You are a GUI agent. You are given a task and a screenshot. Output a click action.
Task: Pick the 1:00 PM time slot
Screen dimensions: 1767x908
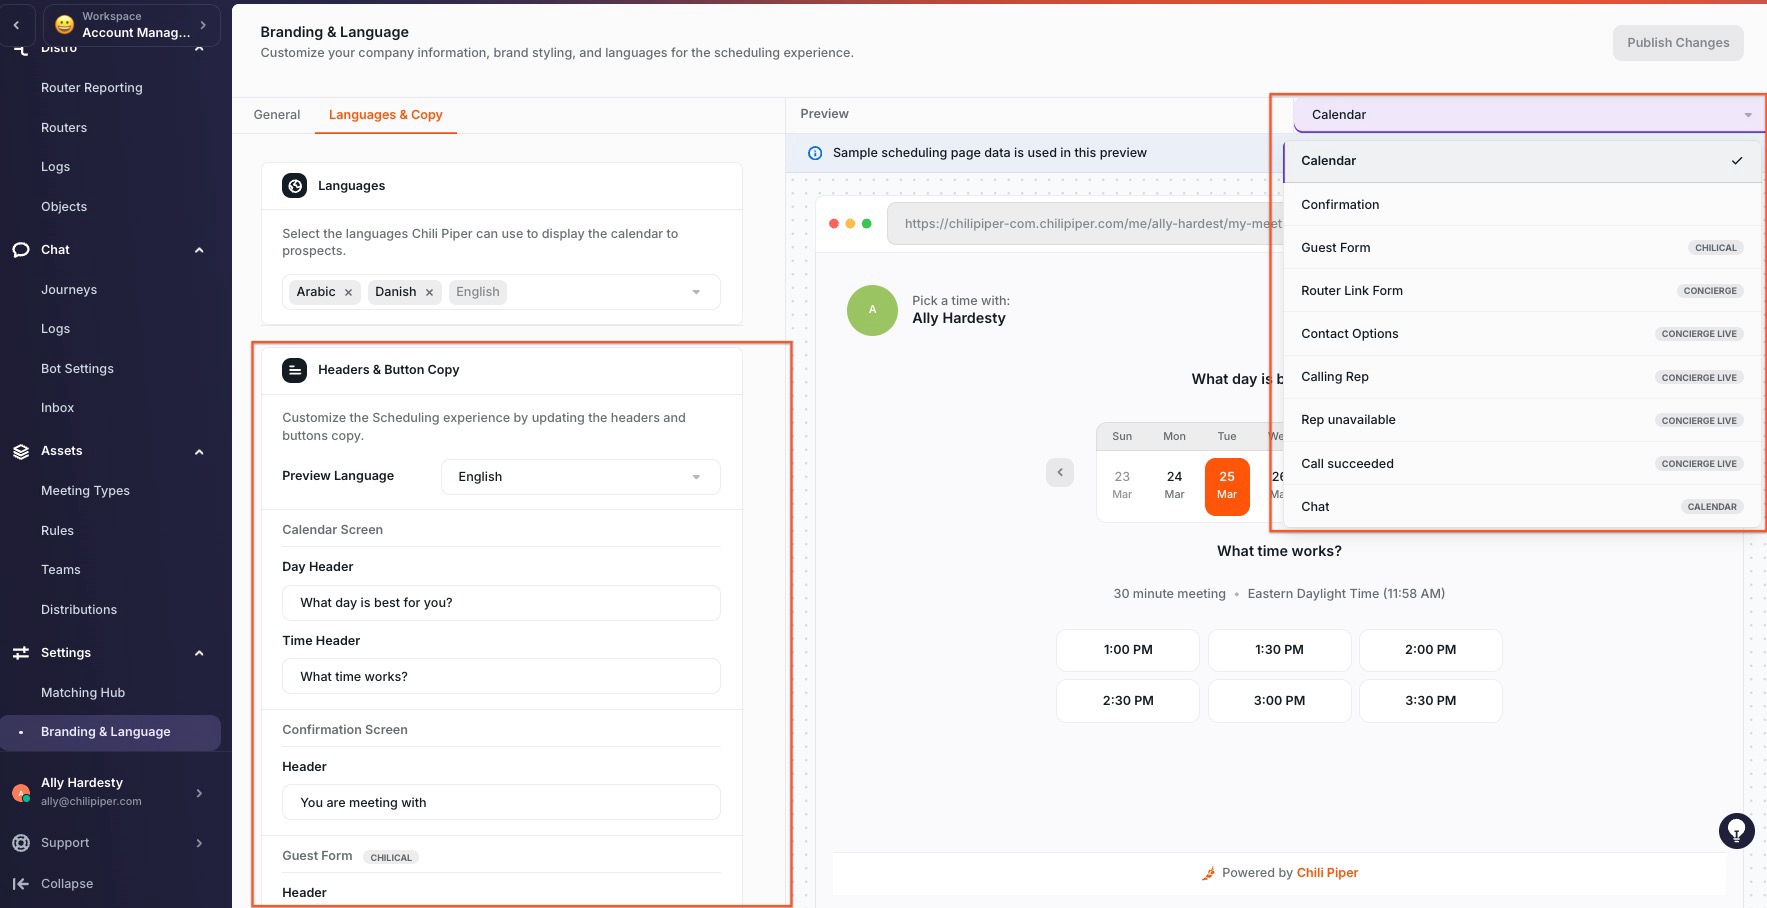[1128, 650]
